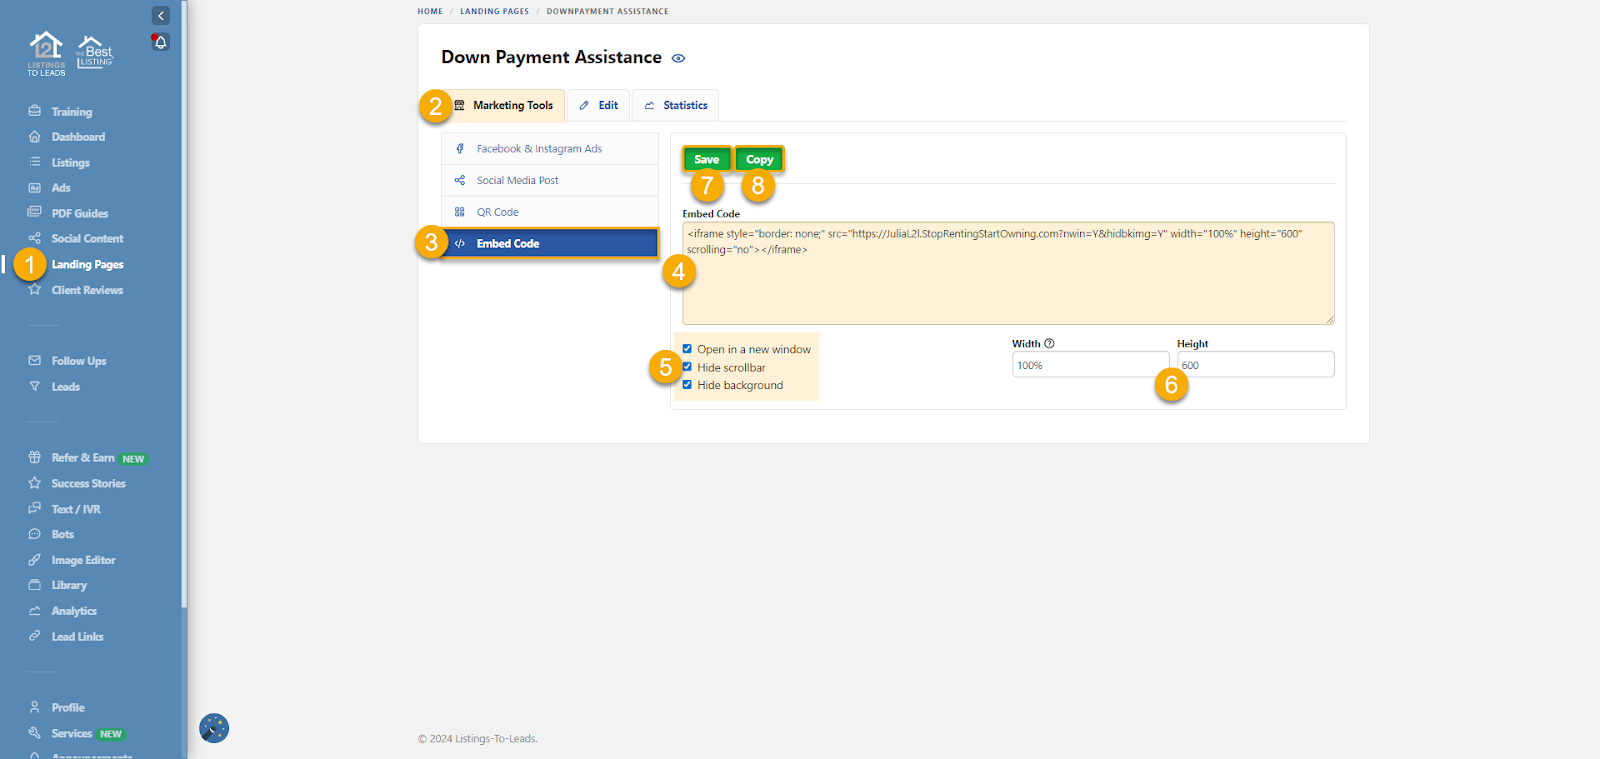Collapse the sidebar with the chevron arrow
This screenshot has width=1600, height=759.
coord(161,15)
